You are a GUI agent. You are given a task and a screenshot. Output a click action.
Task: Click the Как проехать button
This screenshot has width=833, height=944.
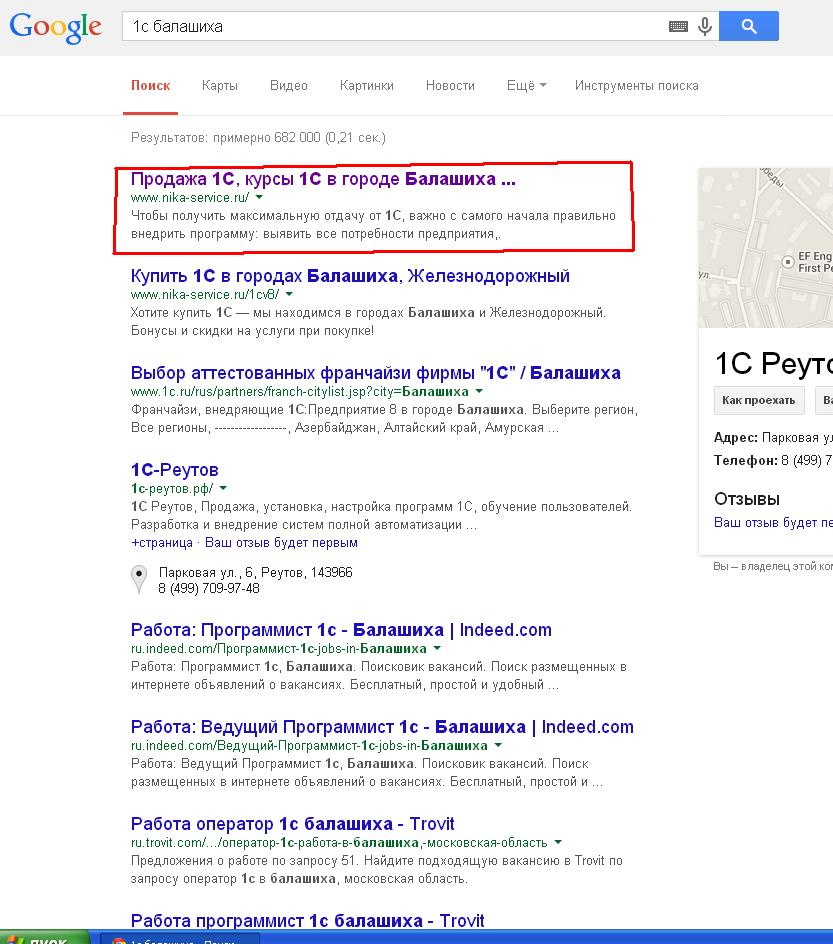(759, 400)
